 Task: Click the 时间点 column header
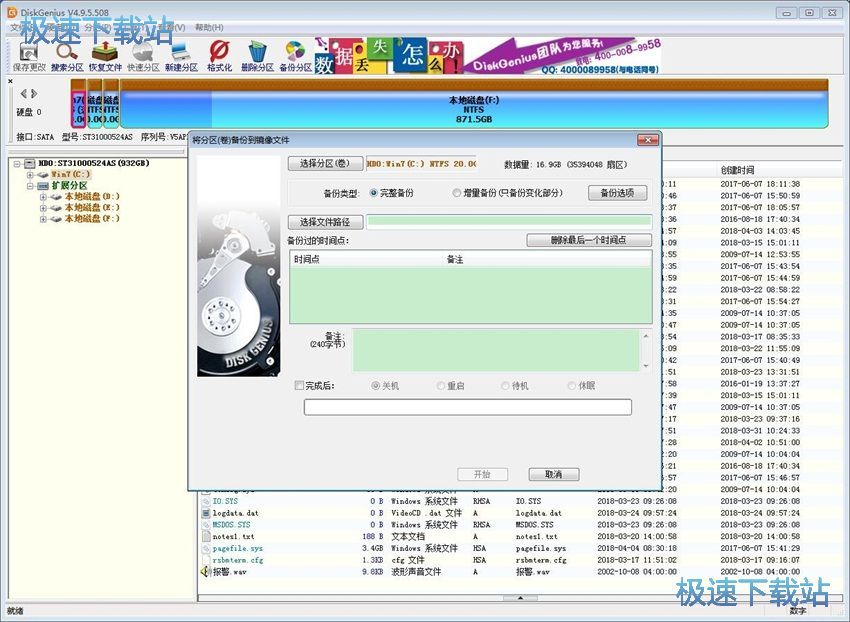click(368, 260)
